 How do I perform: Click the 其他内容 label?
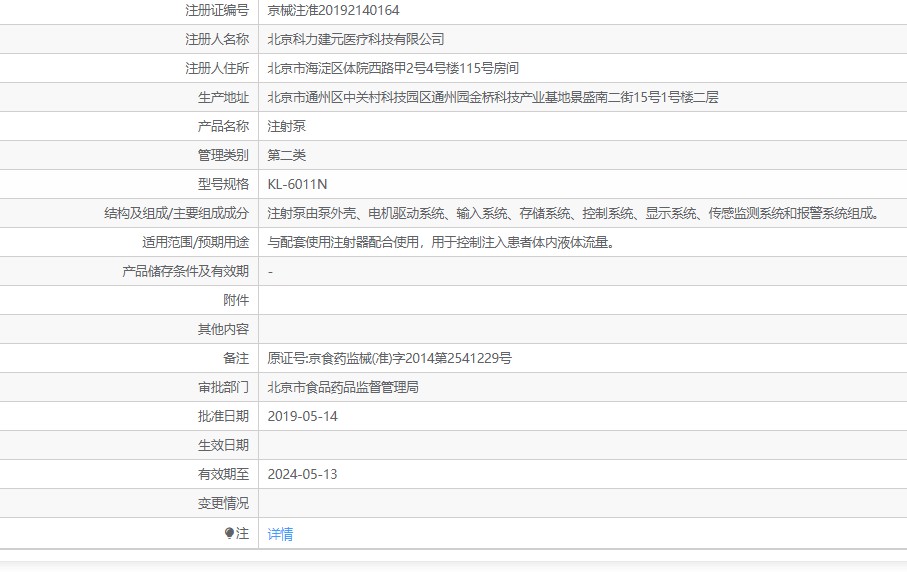tap(223, 329)
